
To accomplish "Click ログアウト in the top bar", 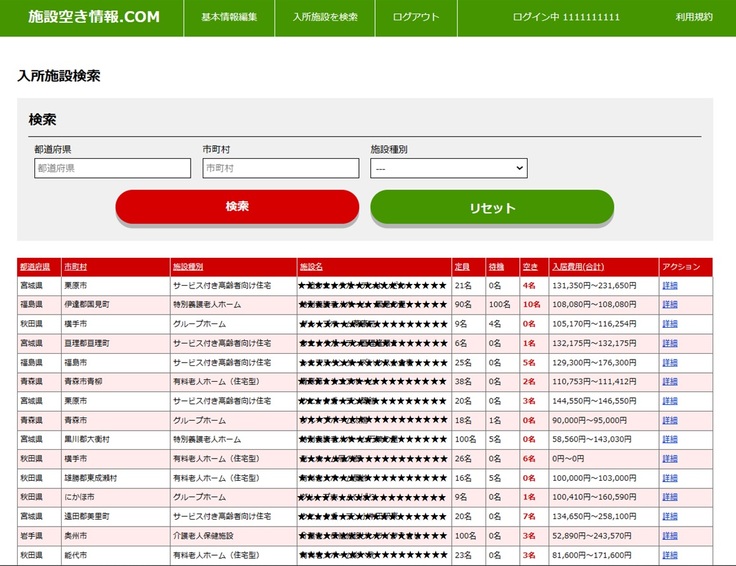I will (x=416, y=18).
